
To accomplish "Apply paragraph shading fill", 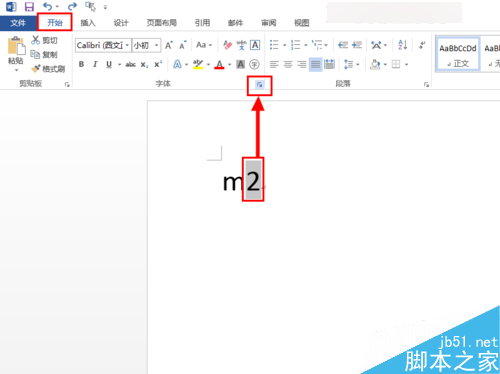I will pyautogui.click(x=375, y=64).
